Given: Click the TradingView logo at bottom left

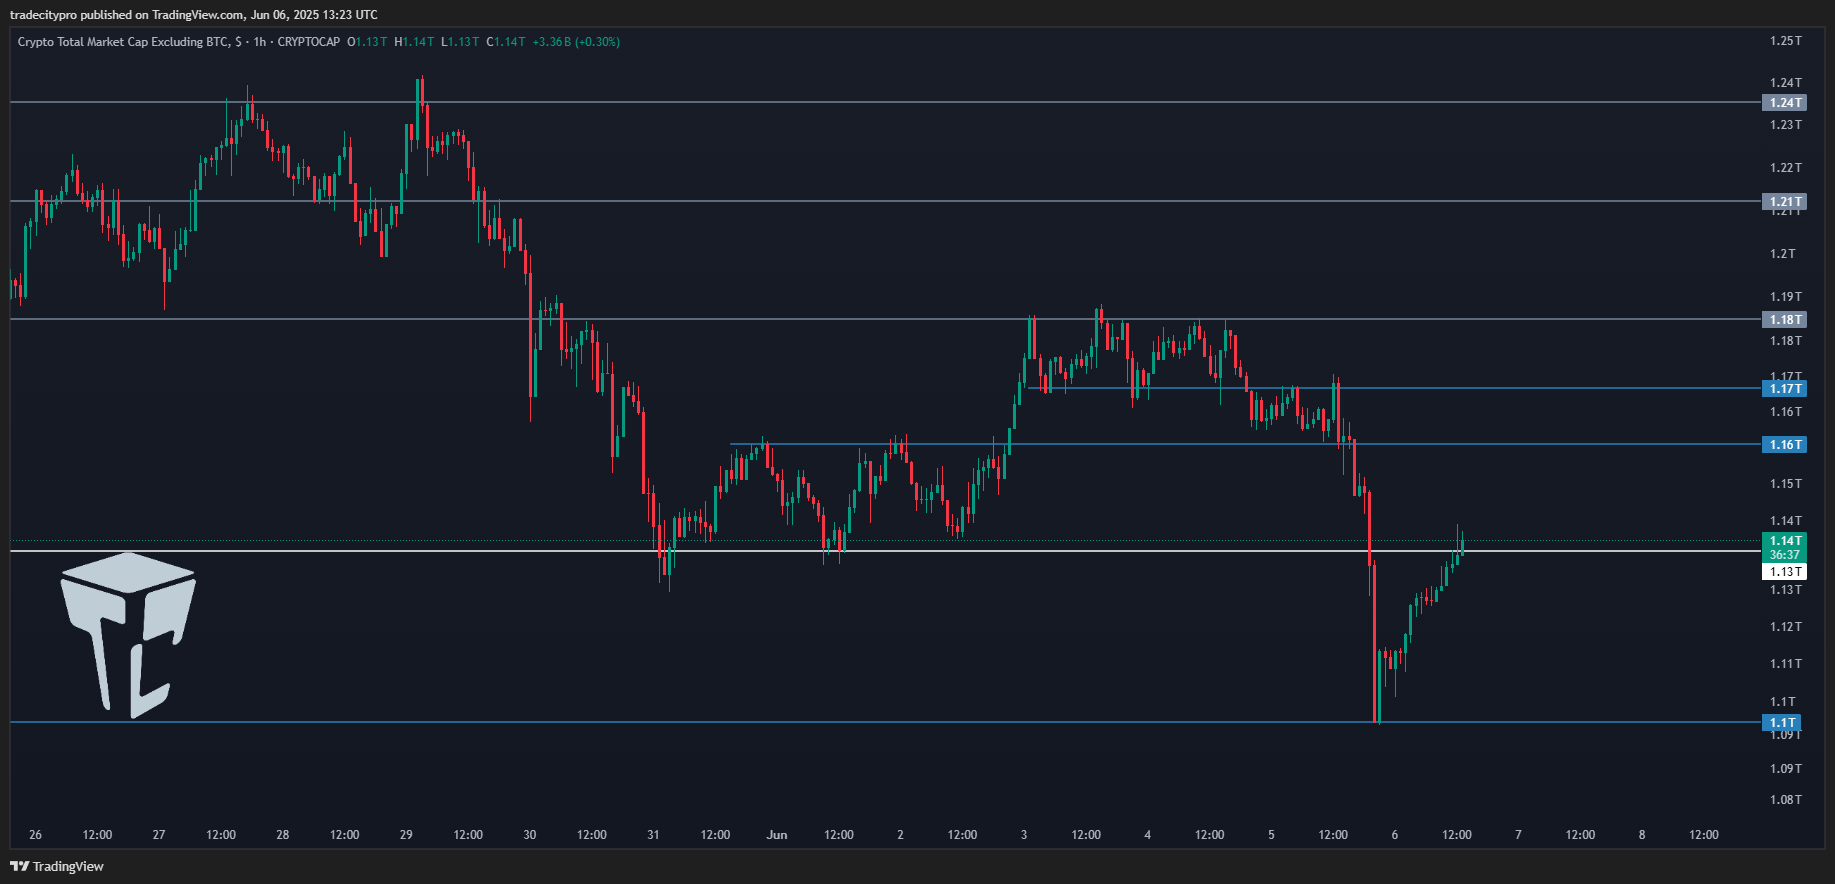Looking at the screenshot, I should pos(57,866).
